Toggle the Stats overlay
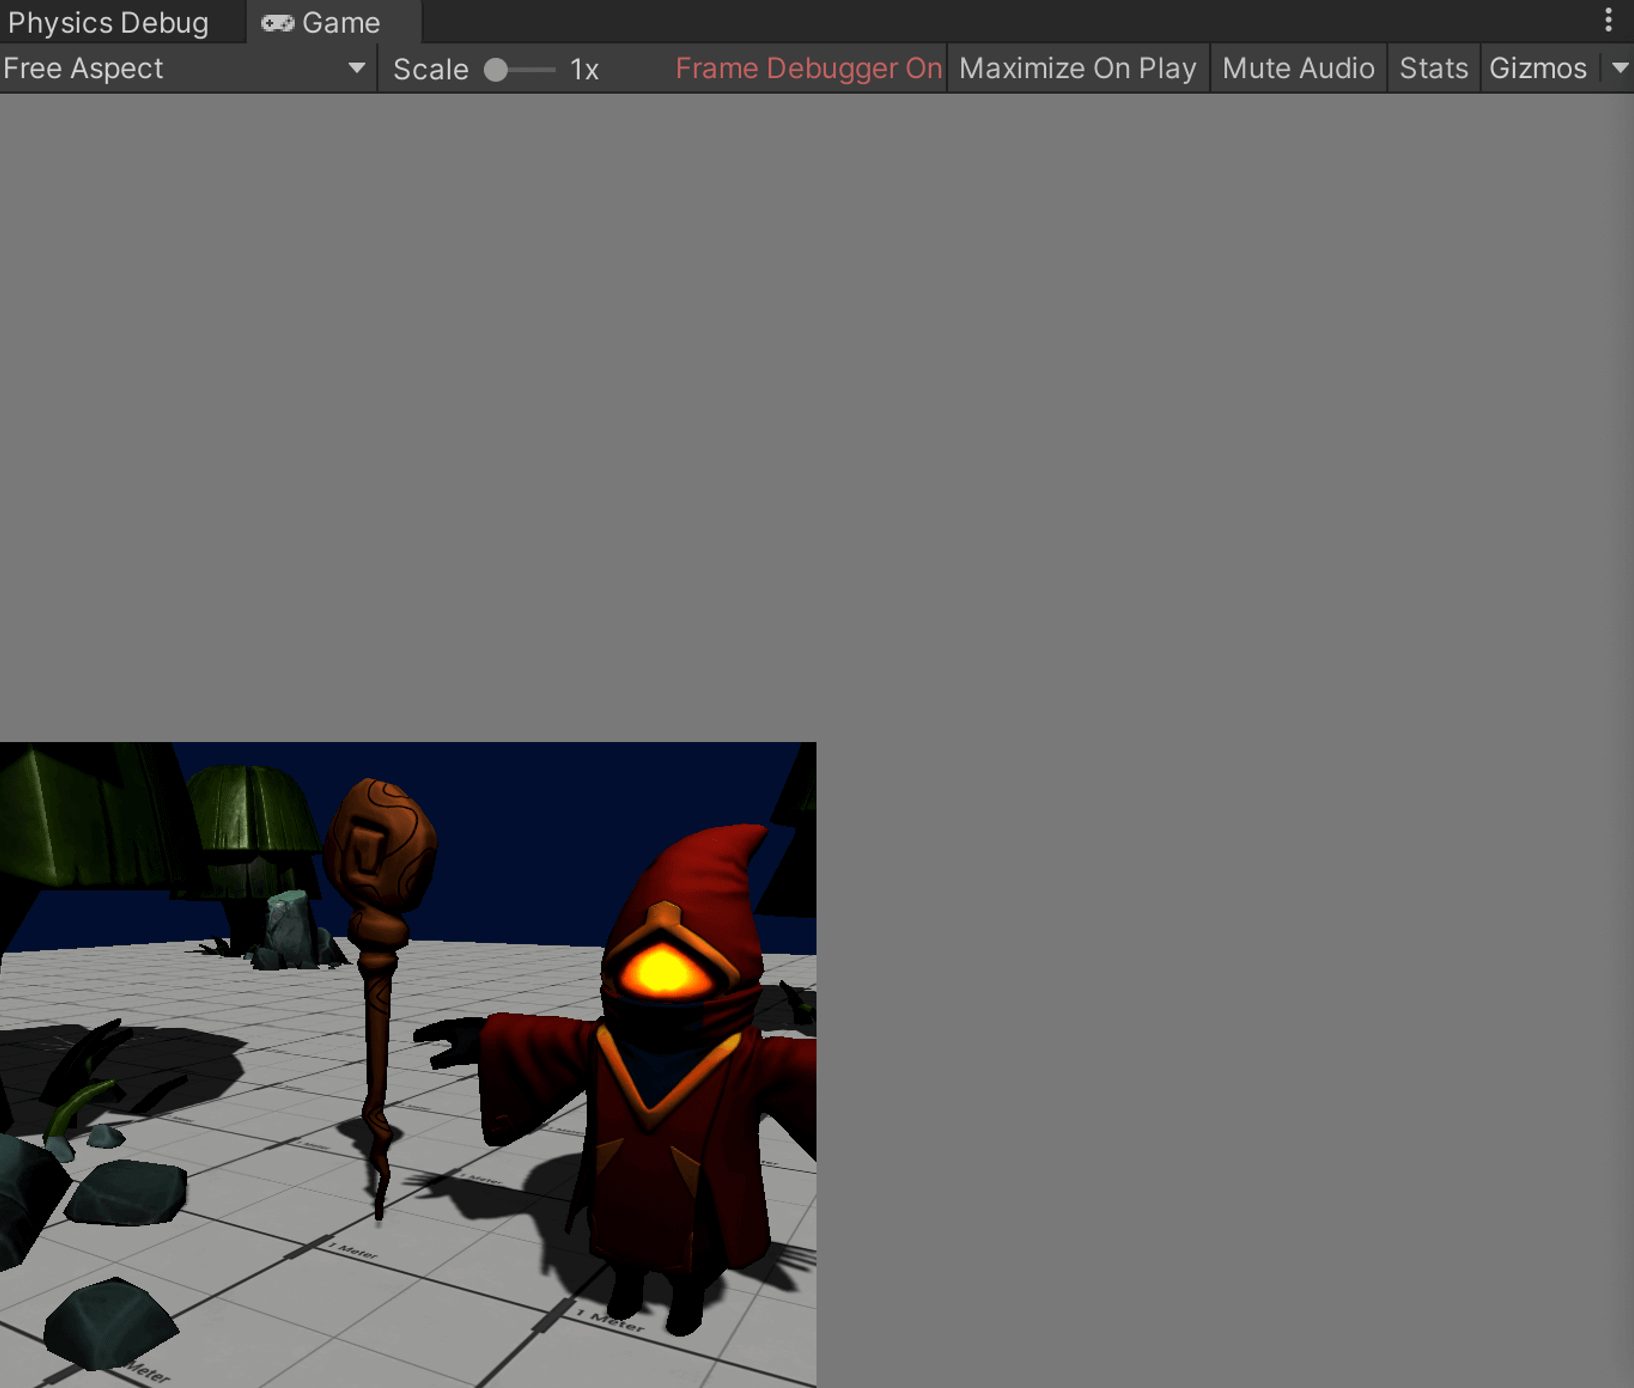The height and width of the screenshot is (1388, 1634). coord(1433,68)
